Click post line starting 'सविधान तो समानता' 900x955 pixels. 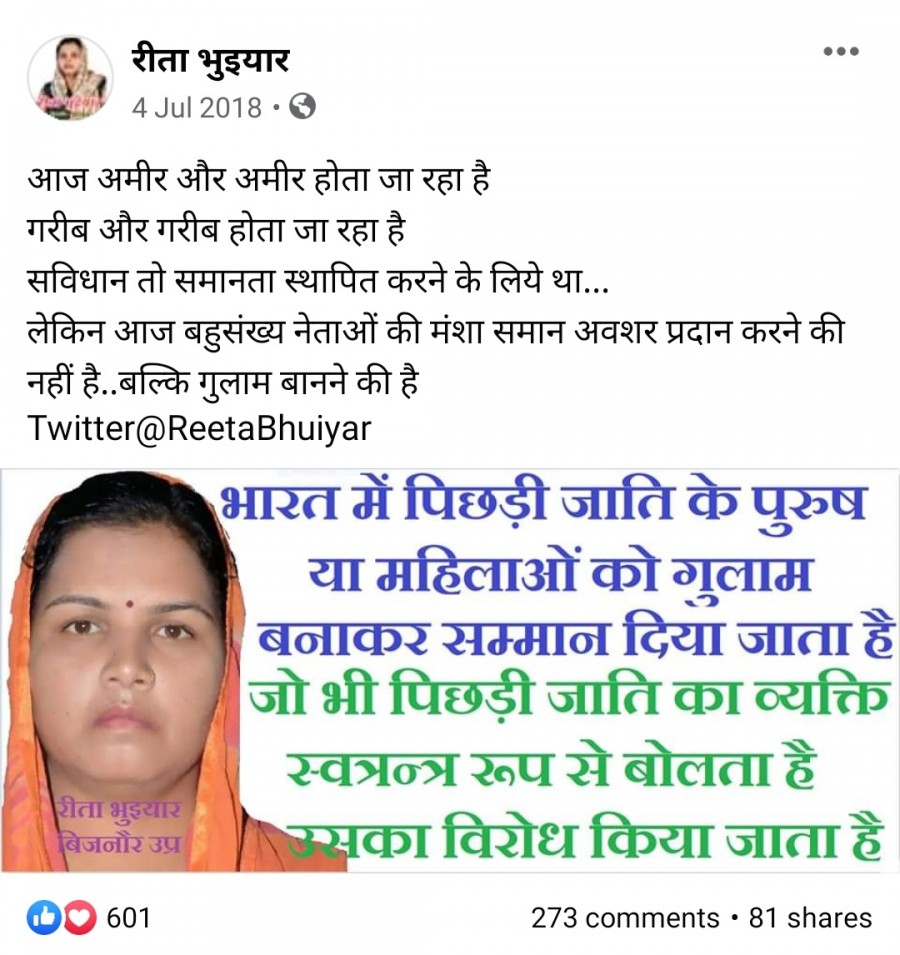pos(318,282)
